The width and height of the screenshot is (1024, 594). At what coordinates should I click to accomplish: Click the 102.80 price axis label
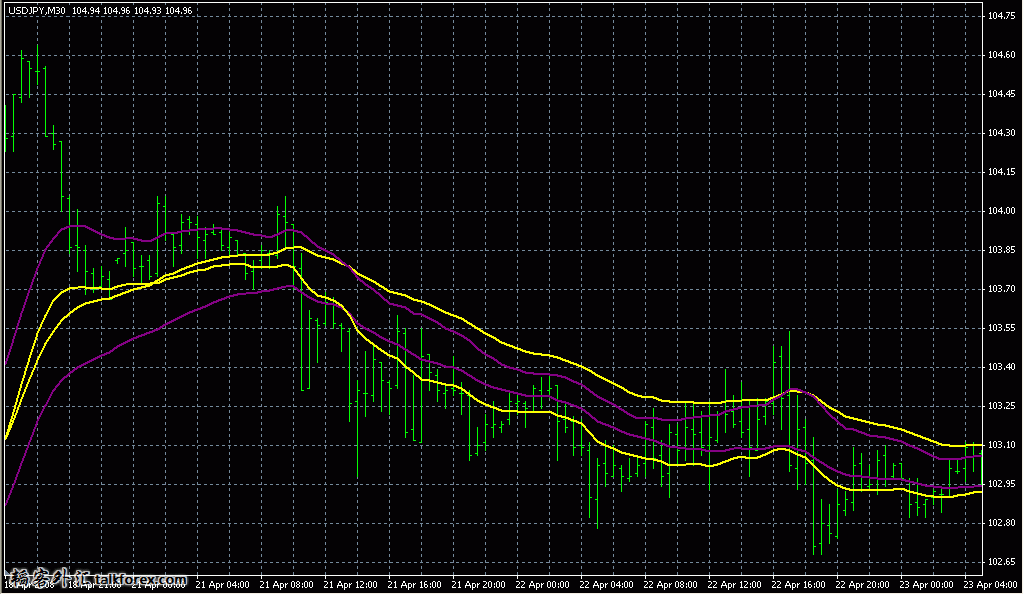1002,523
